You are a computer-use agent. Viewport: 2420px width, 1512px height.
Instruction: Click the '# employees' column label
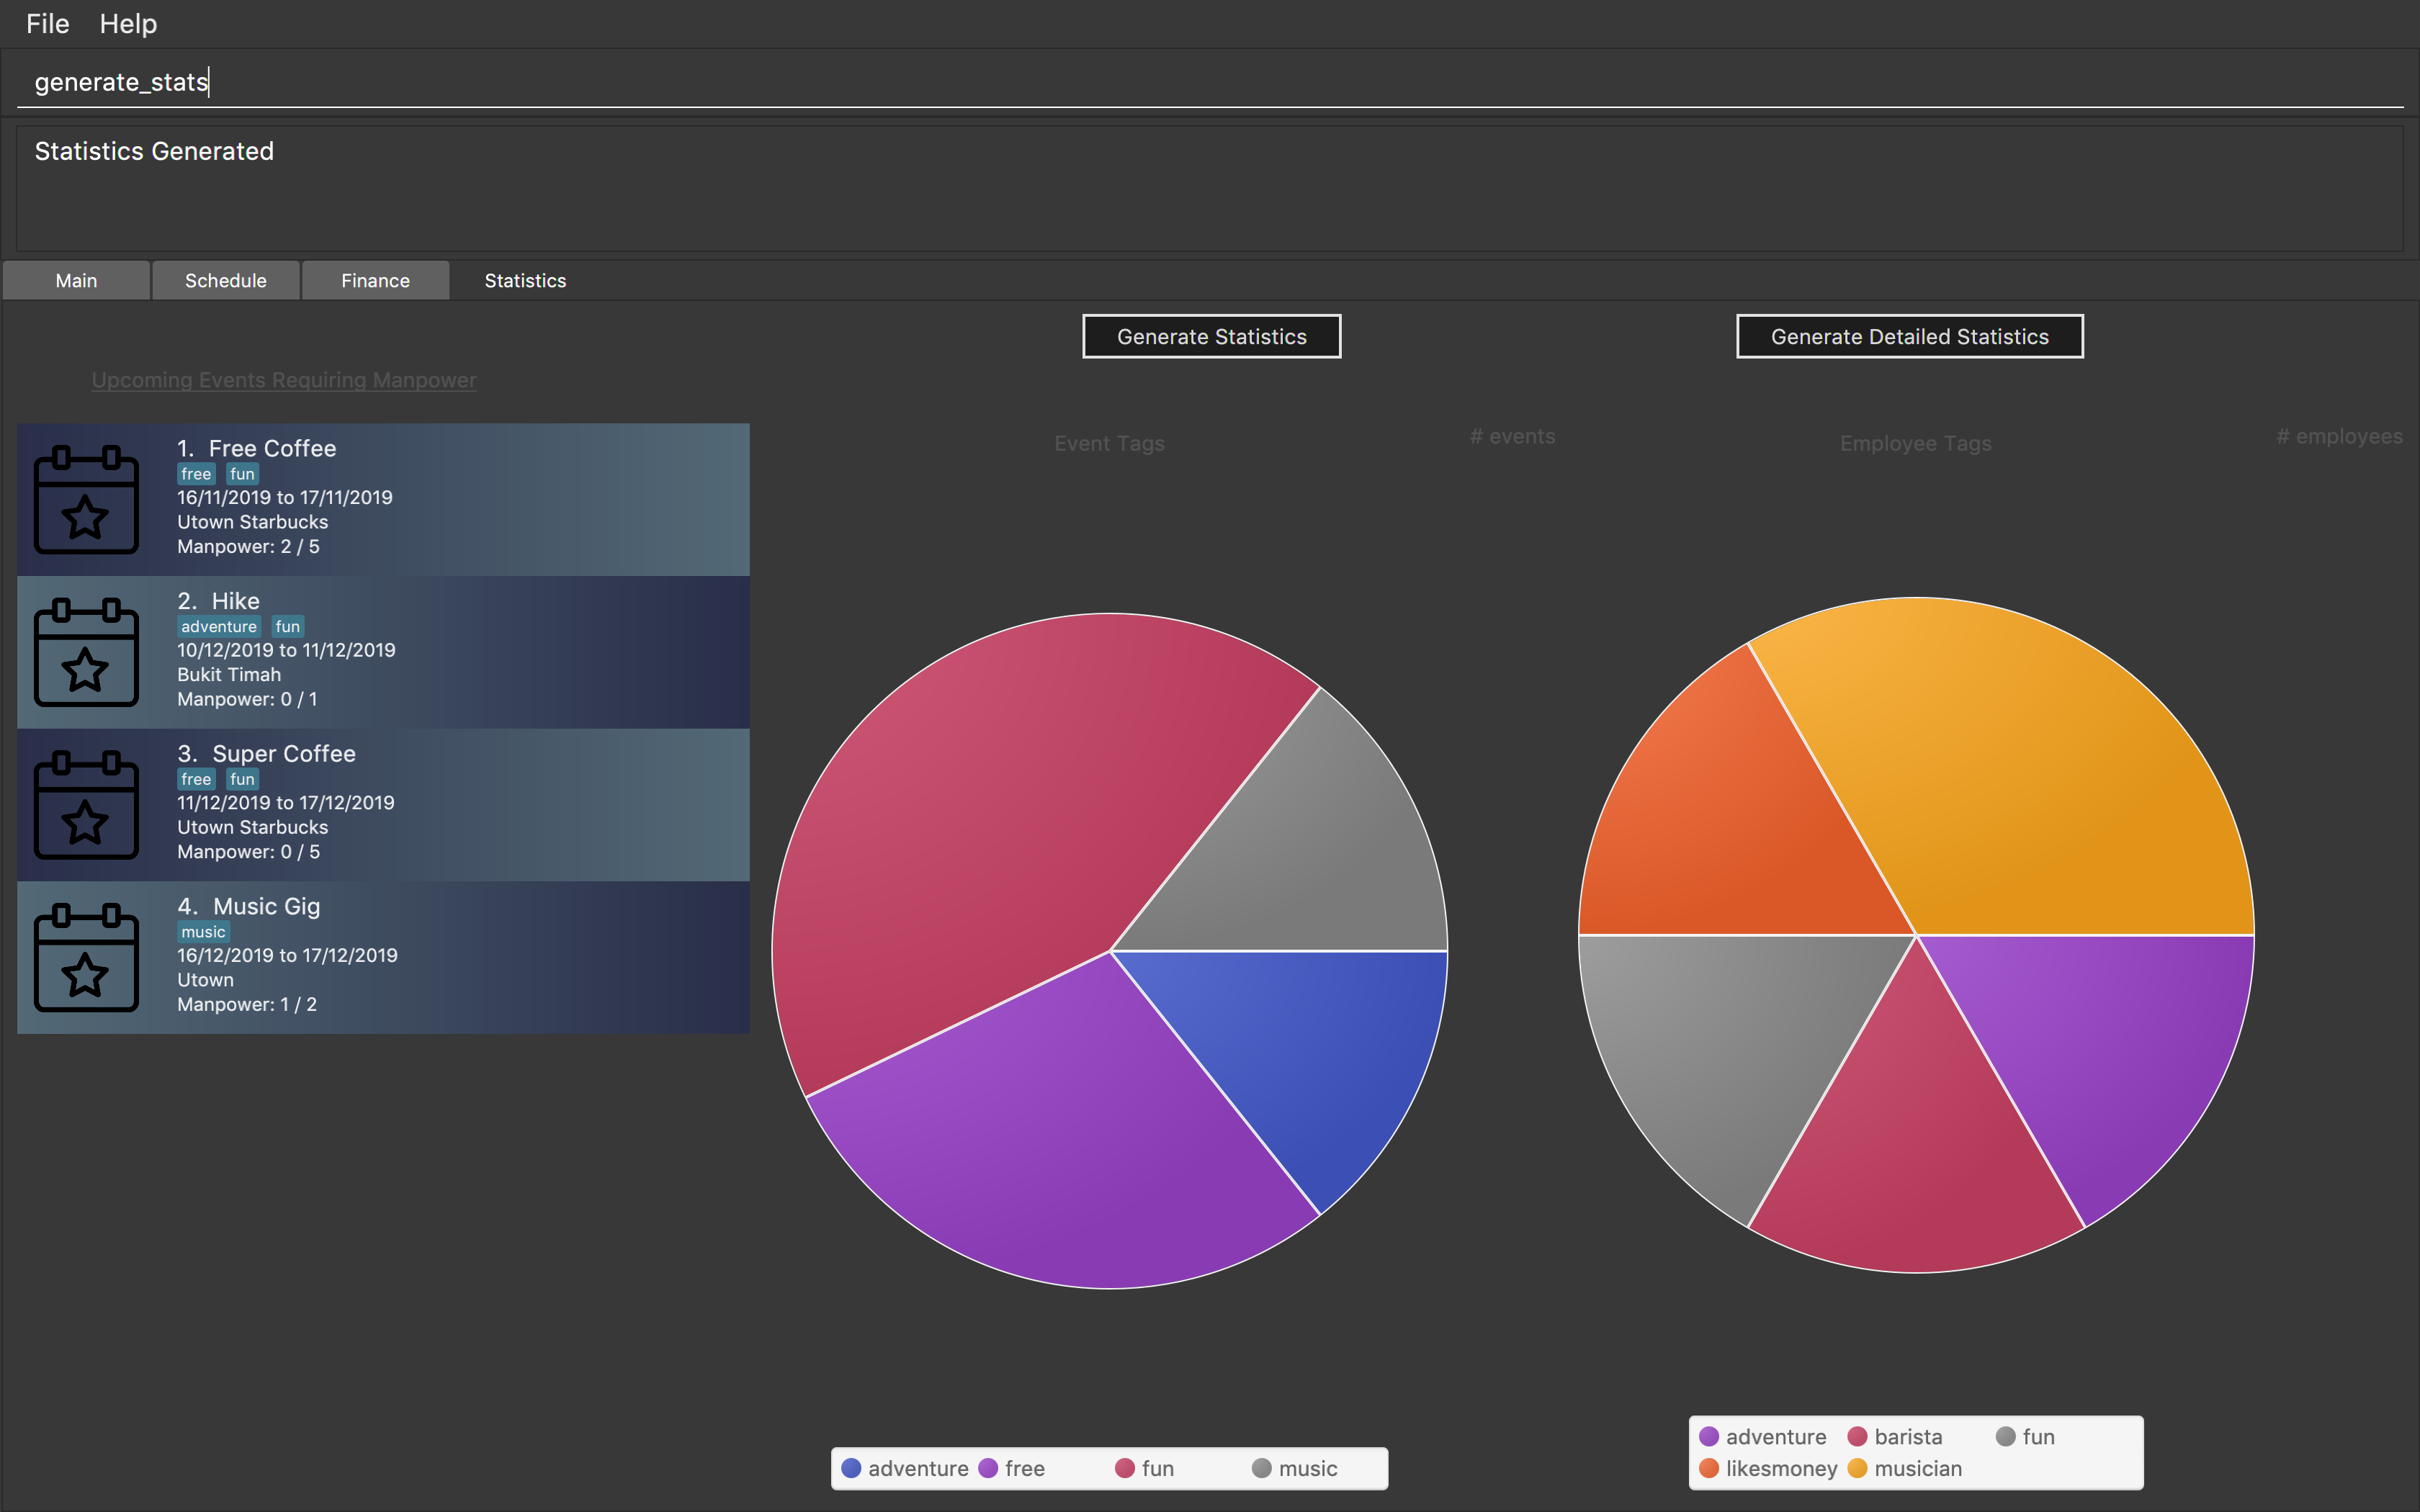(2339, 436)
